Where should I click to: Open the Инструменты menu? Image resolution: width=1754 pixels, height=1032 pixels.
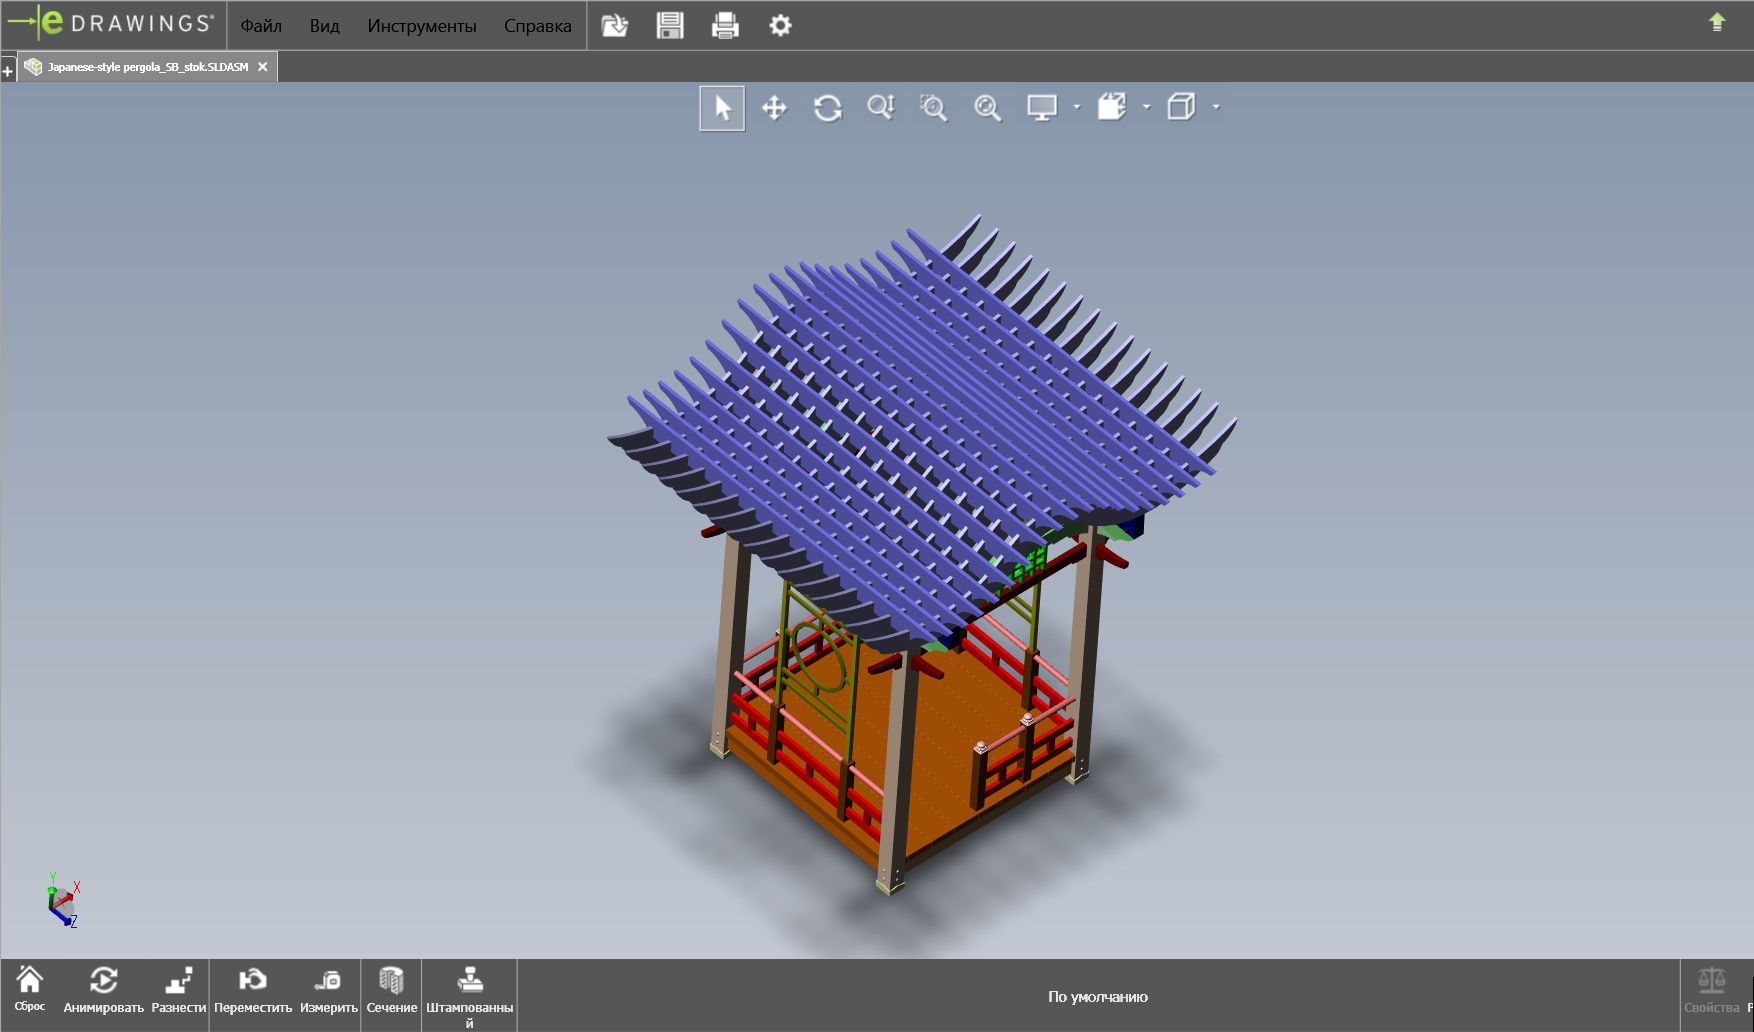pos(423,26)
